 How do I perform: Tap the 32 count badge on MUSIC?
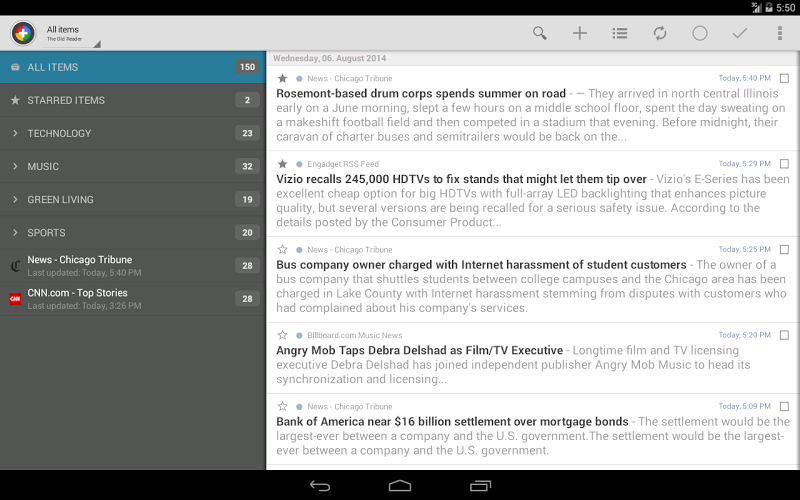(x=247, y=166)
